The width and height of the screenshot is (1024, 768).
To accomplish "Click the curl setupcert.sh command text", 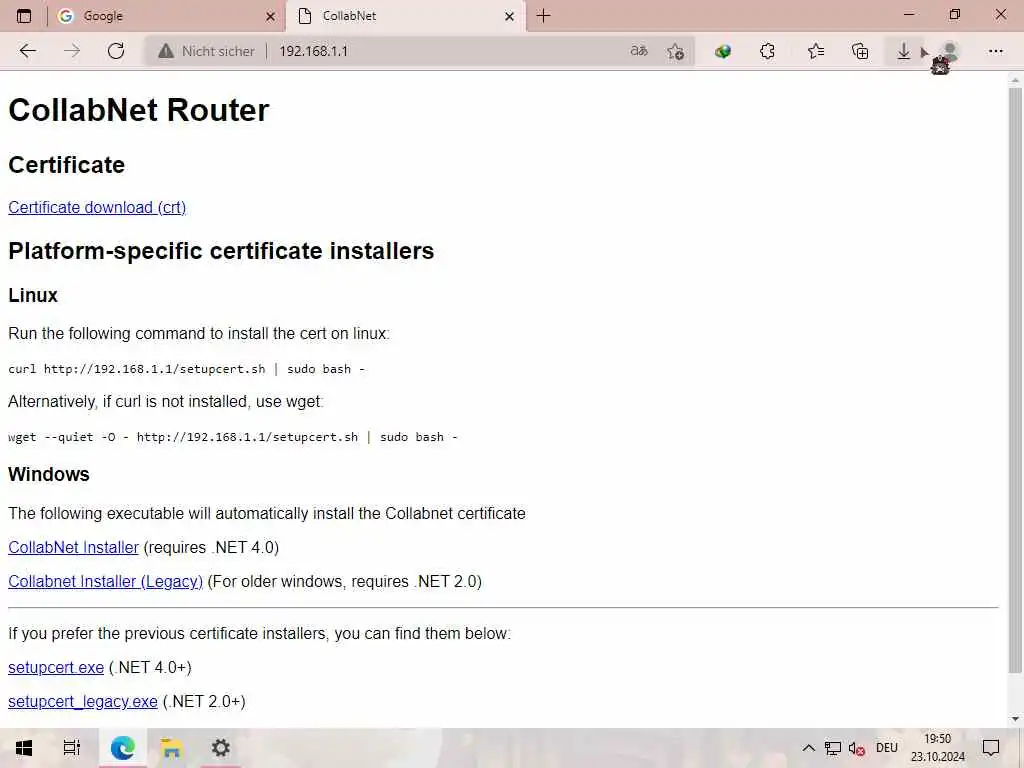I will pyautogui.click(x=187, y=369).
